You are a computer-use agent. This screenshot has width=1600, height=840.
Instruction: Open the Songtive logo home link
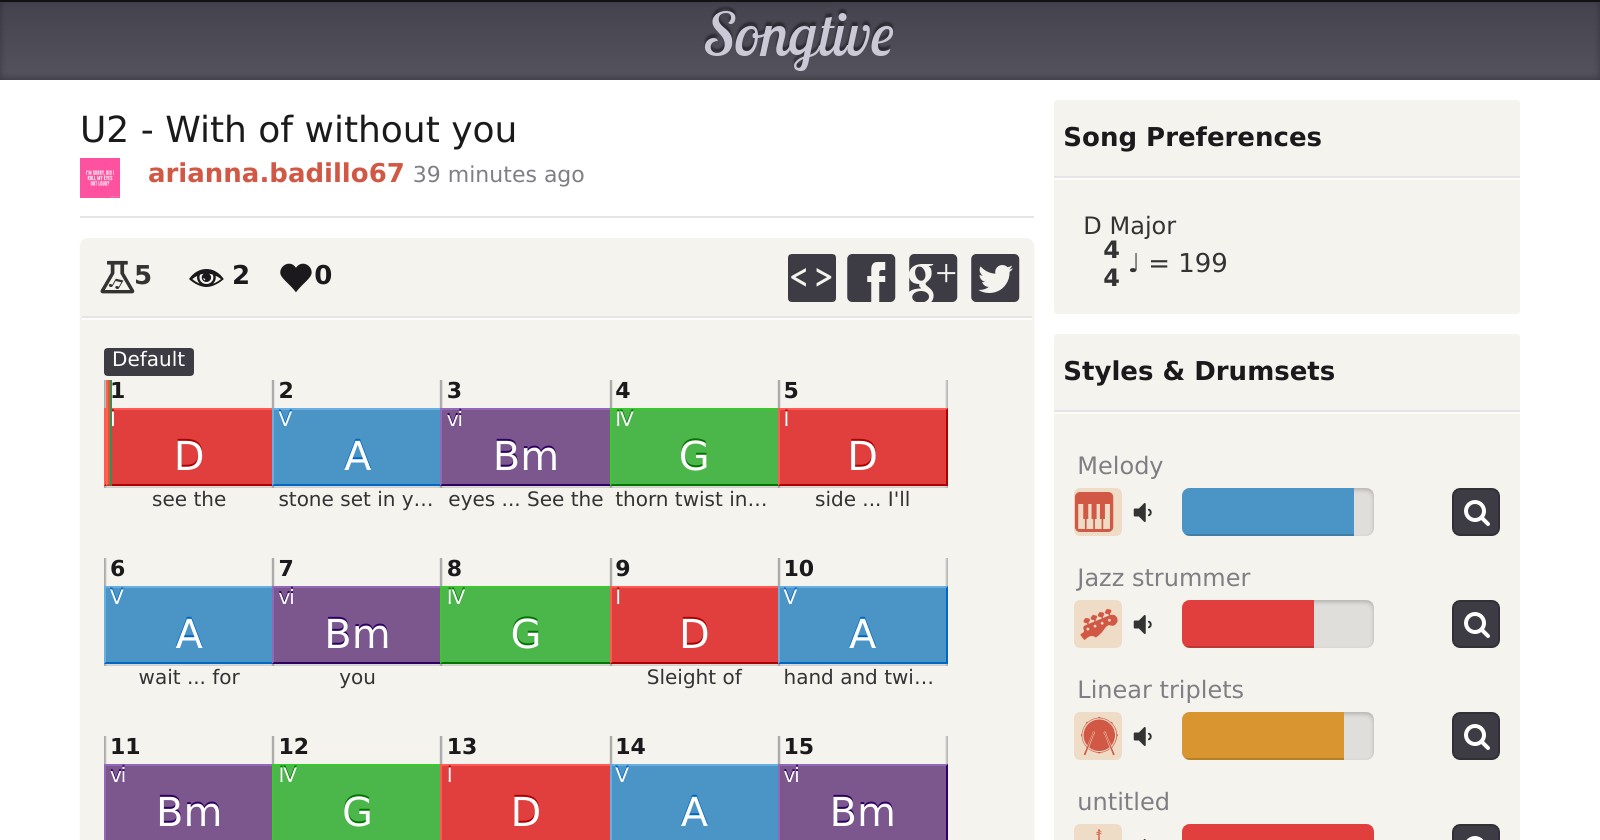(x=799, y=38)
